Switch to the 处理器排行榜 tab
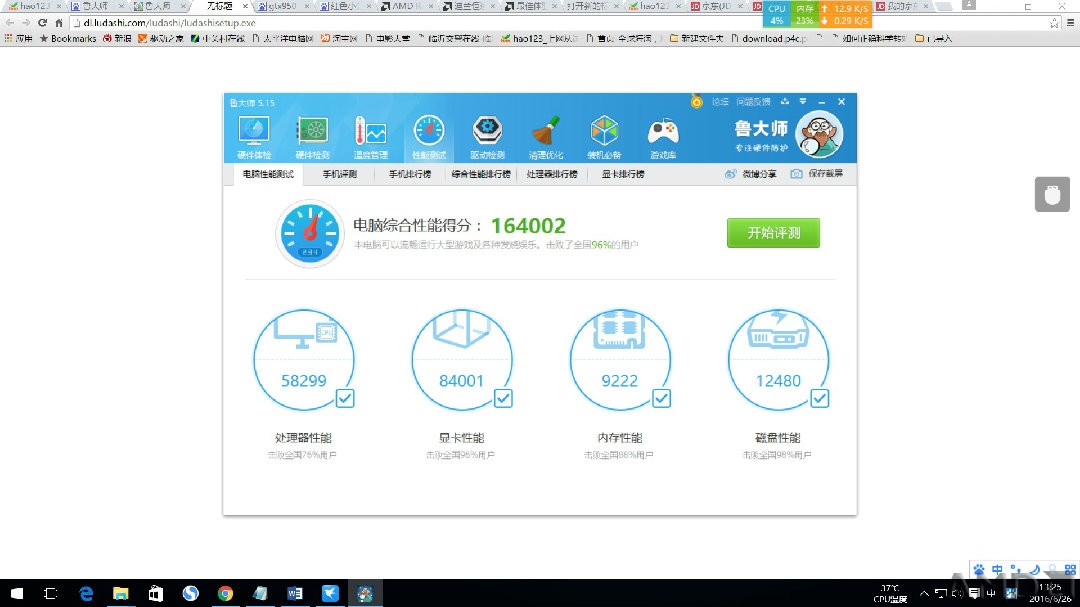1080x607 pixels. (552, 174)
